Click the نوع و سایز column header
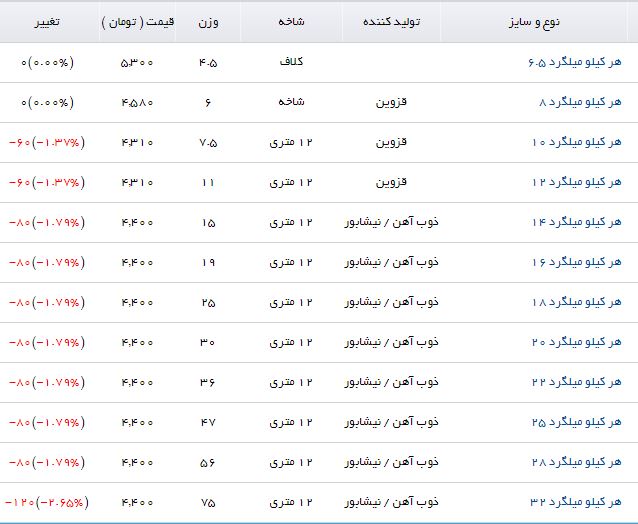 534,22
